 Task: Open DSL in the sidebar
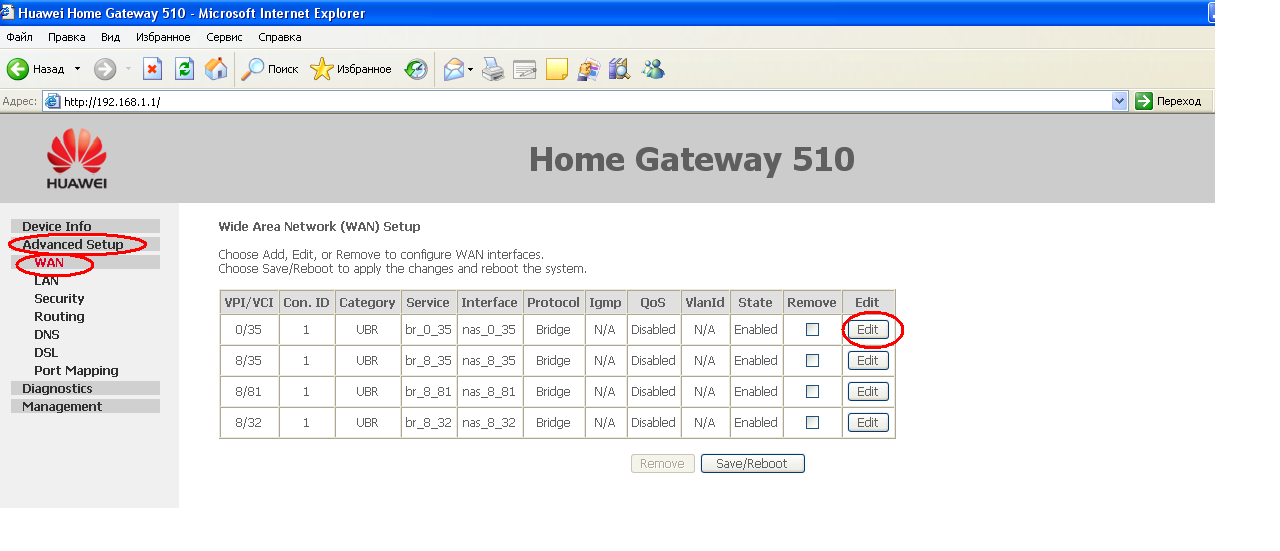click(x=46, y=352)
